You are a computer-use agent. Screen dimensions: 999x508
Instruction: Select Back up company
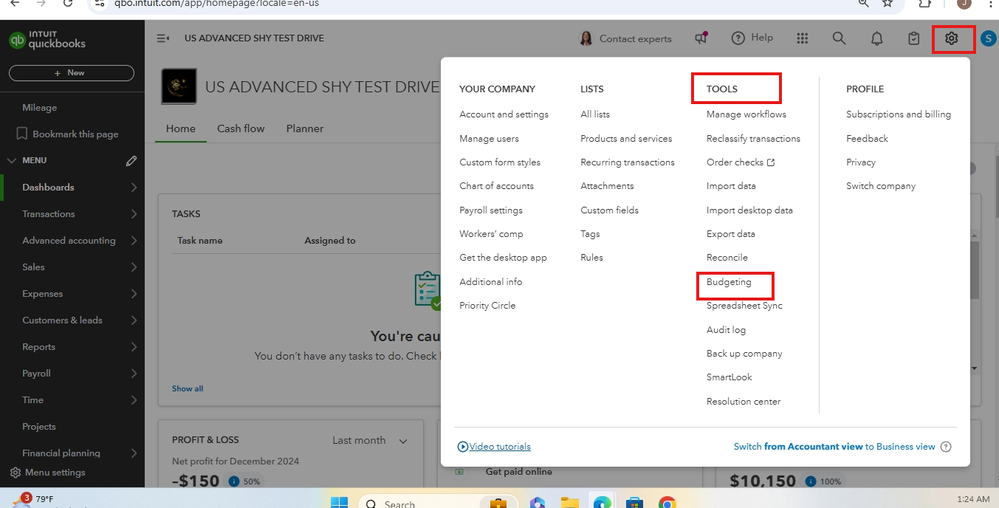[744, 354]
